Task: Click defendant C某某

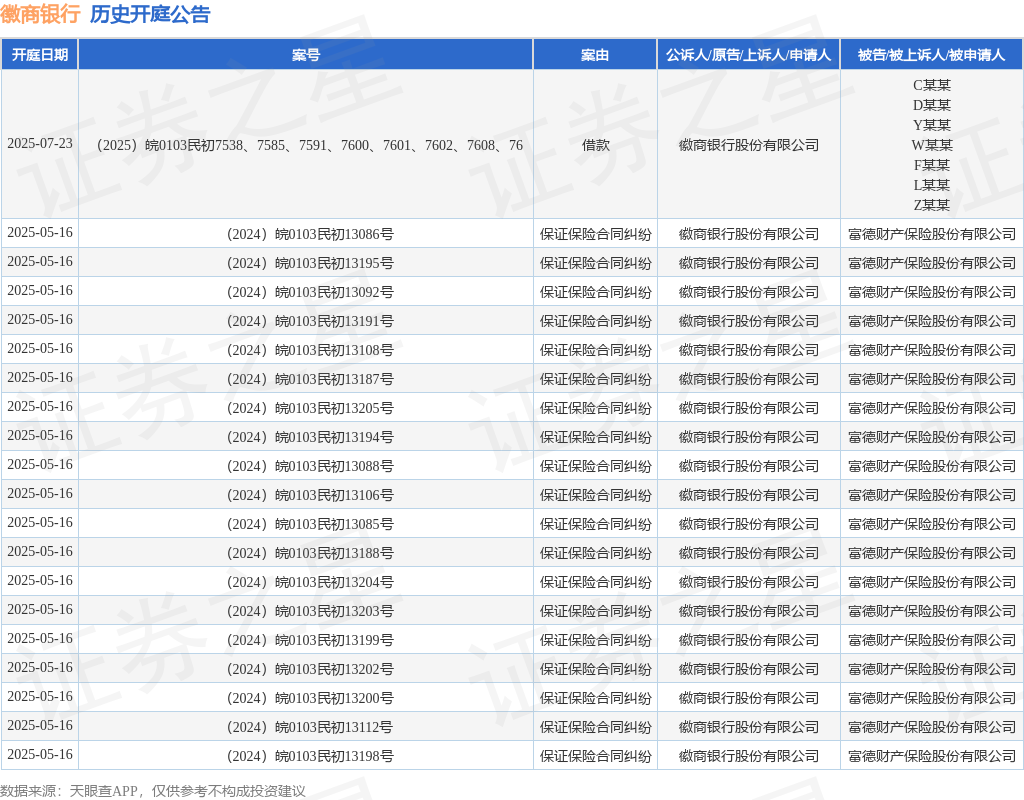Action: tap(932, 85)
